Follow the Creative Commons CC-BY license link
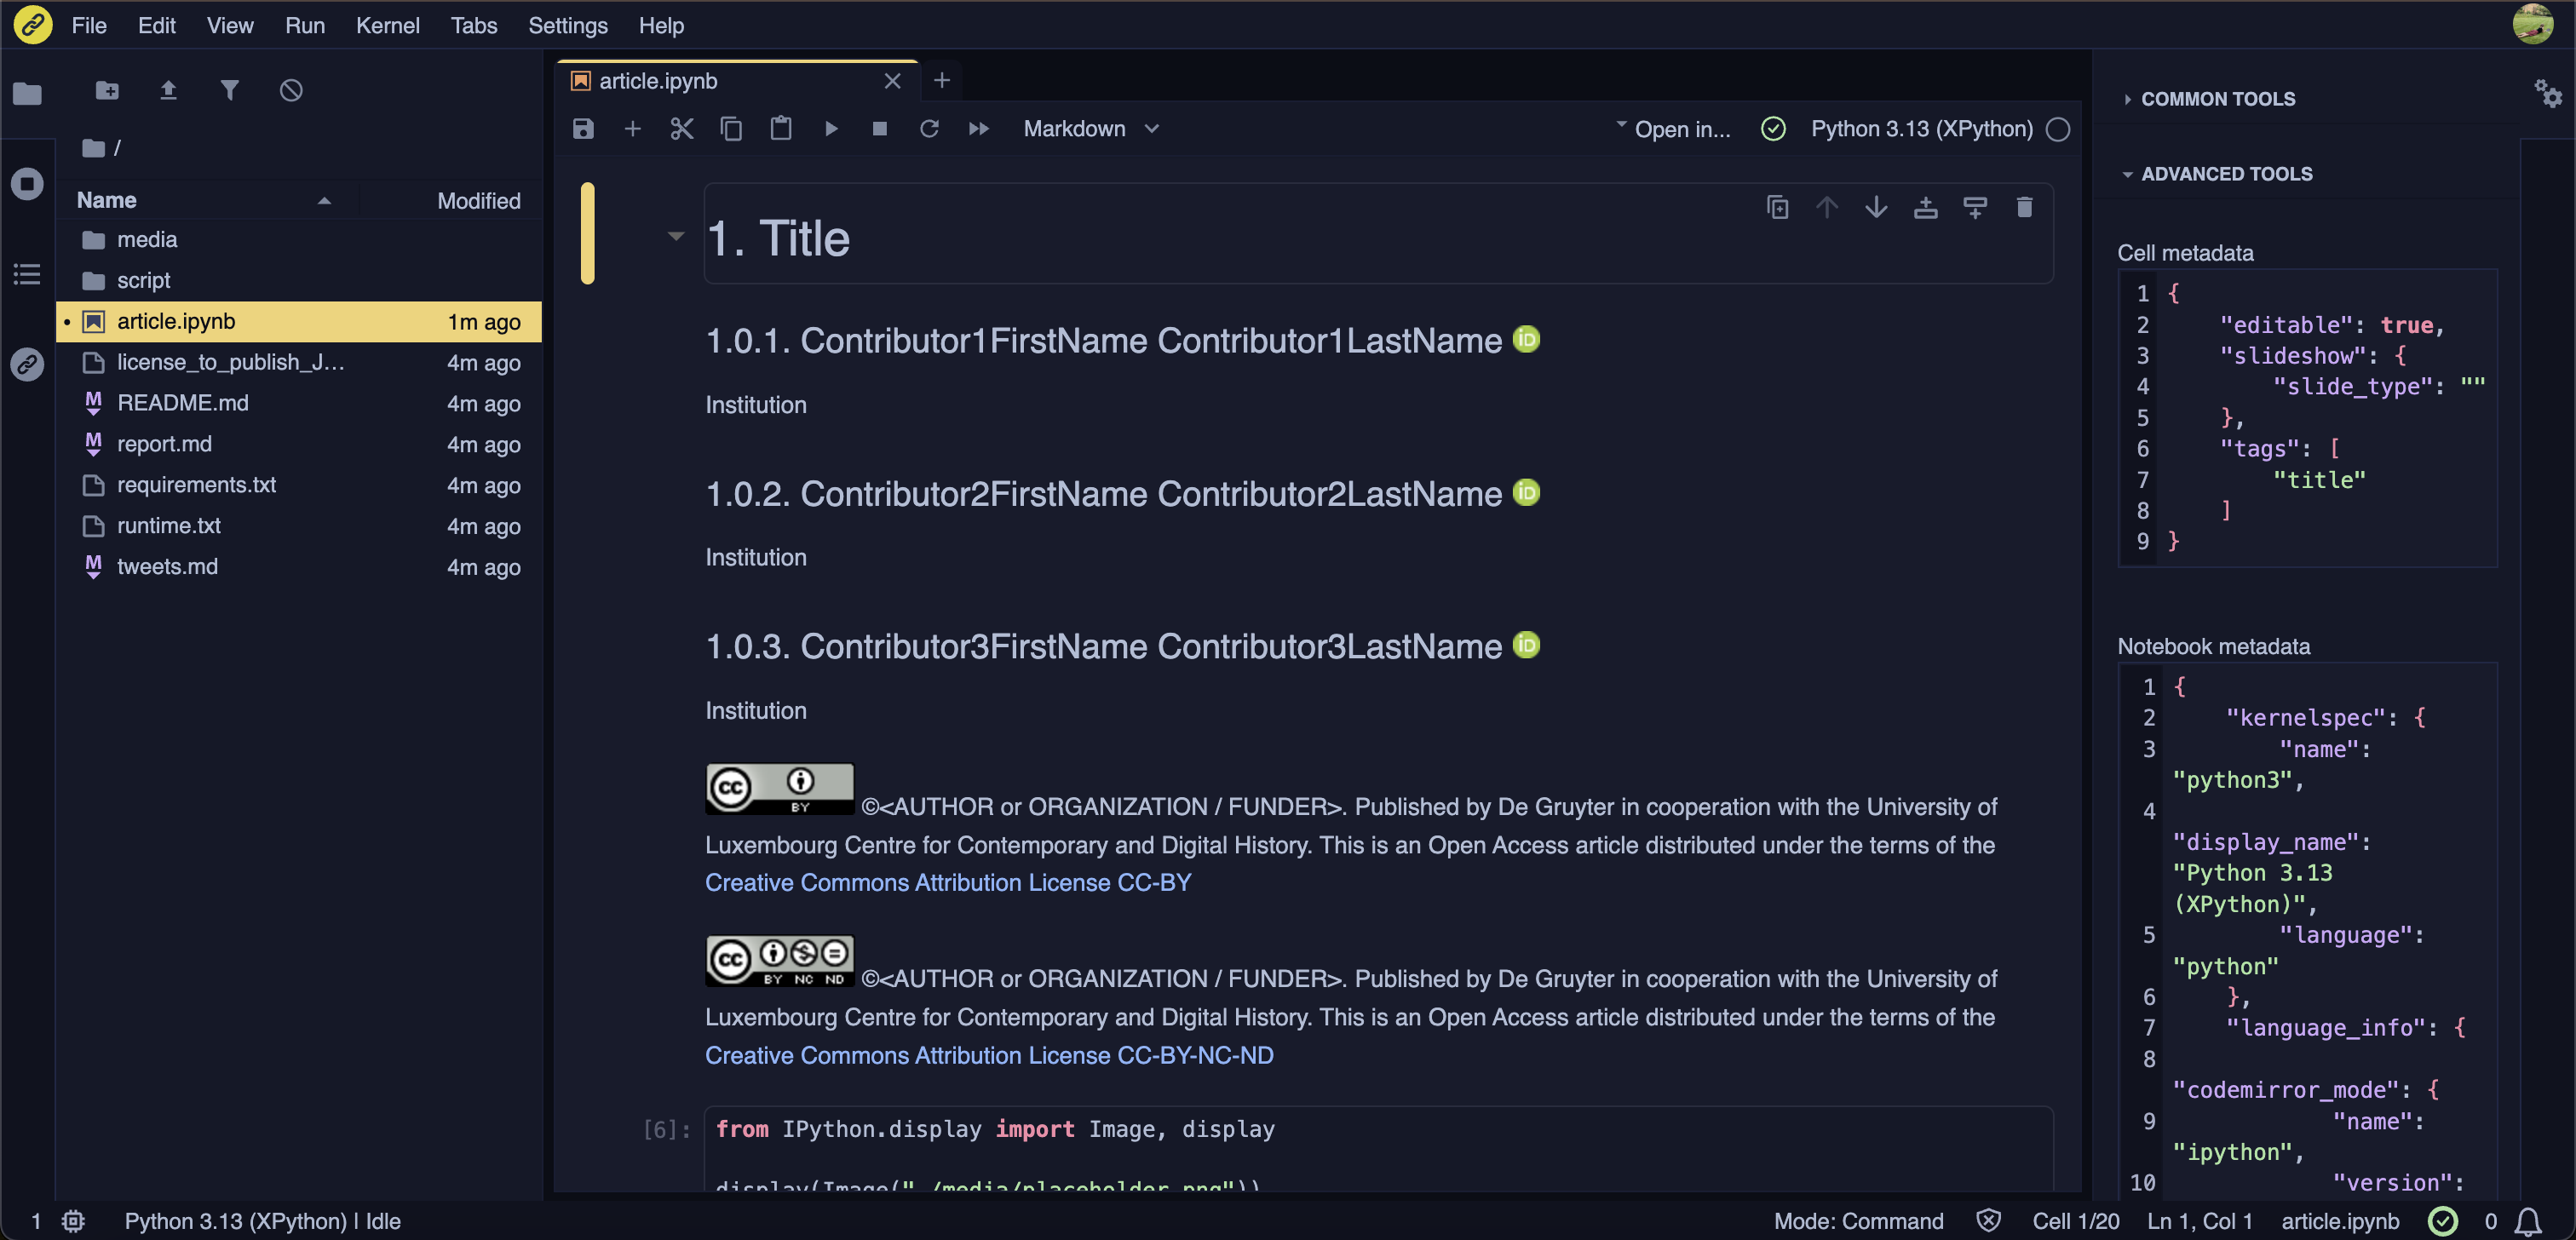The height and width of the screenshot is (1240, 2576). [x=948, y=883]
